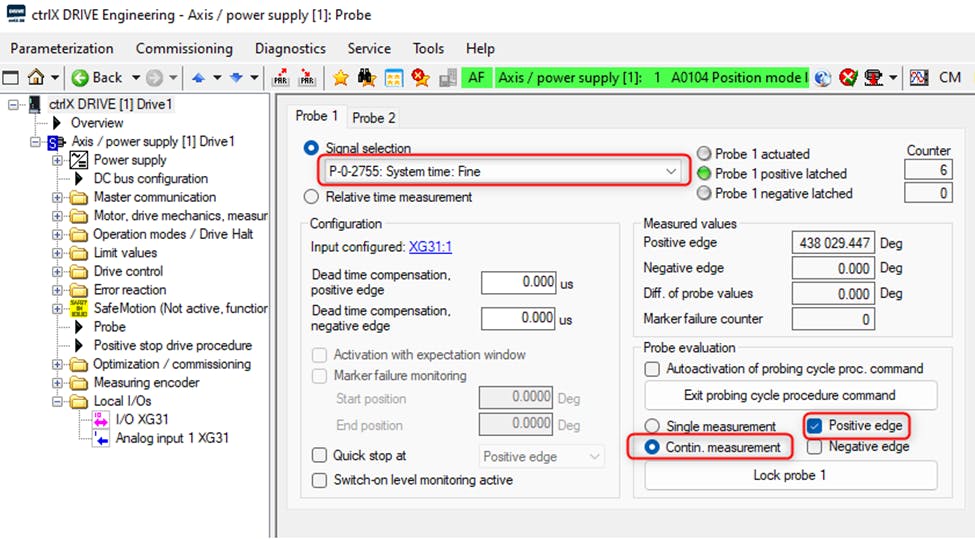
Task: Click the Lock probe 1 button
Action: (x=789, y=475)
